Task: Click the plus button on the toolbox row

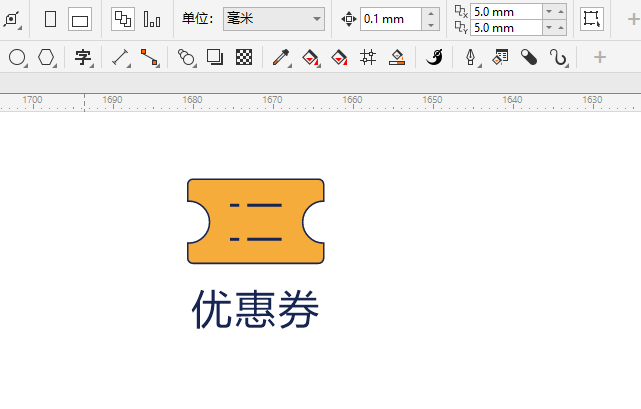Action: (600, 57)
